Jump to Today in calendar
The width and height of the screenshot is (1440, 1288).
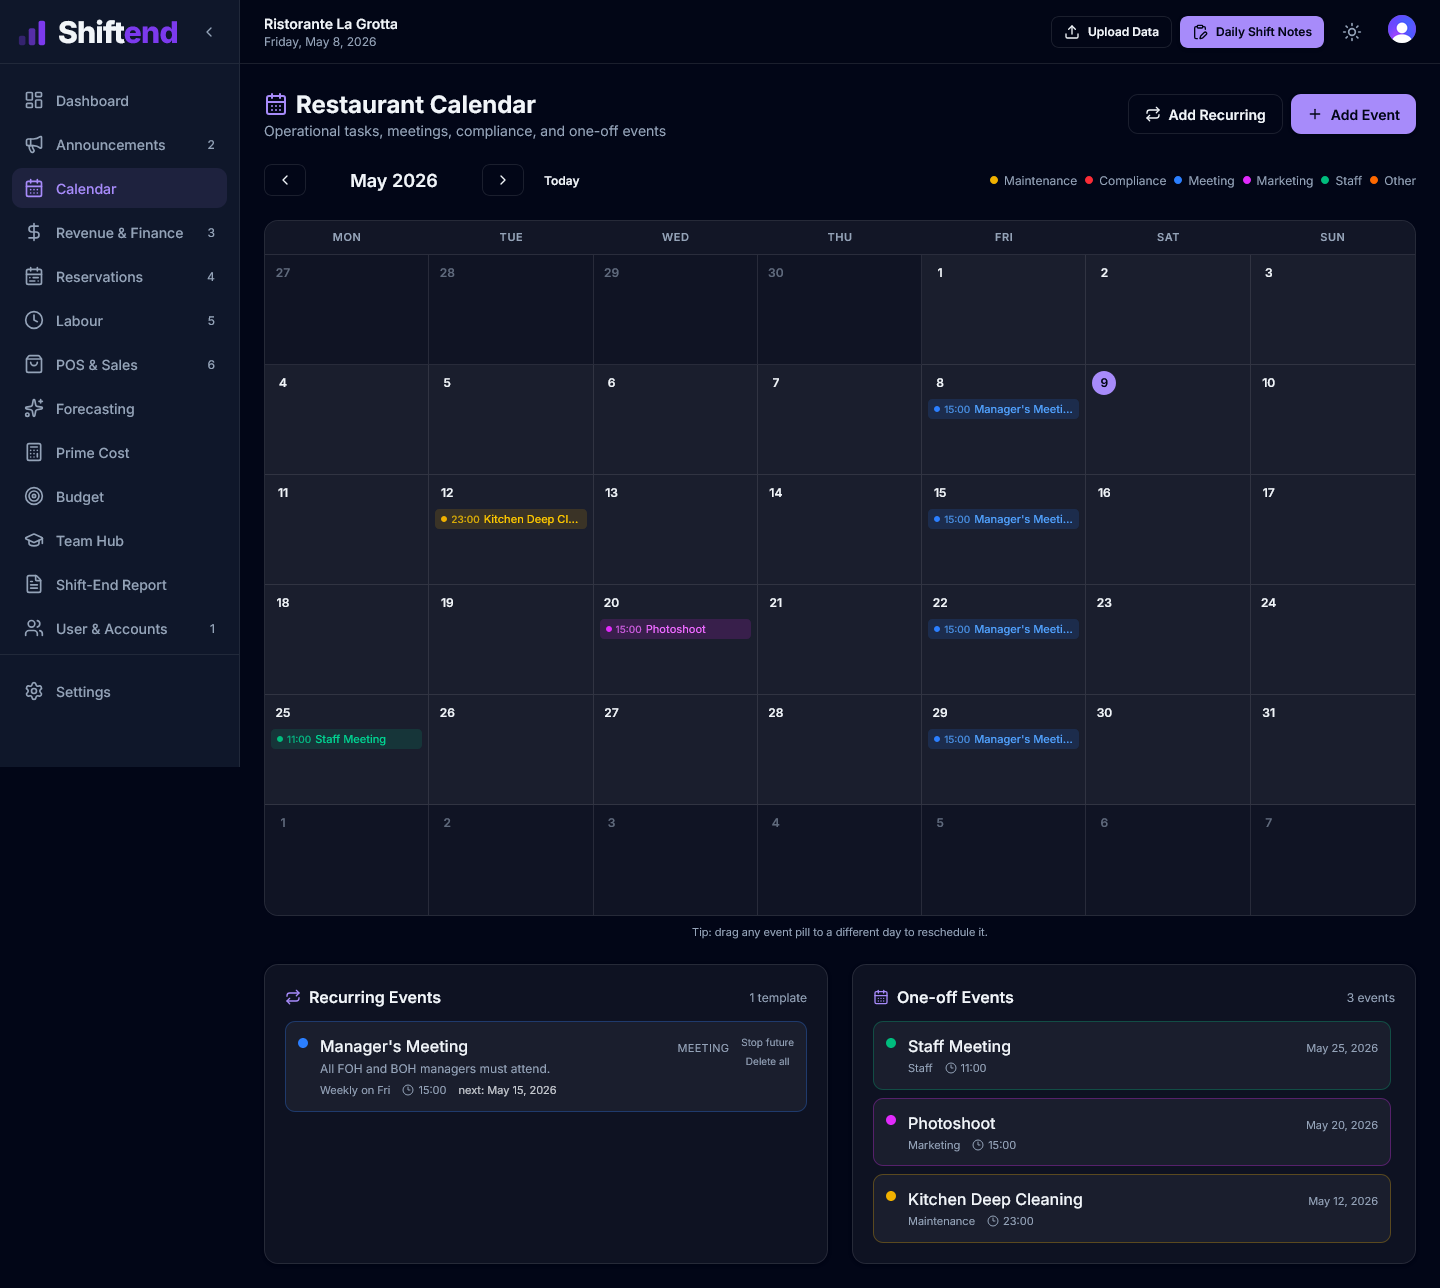click(x=562, y=181)
